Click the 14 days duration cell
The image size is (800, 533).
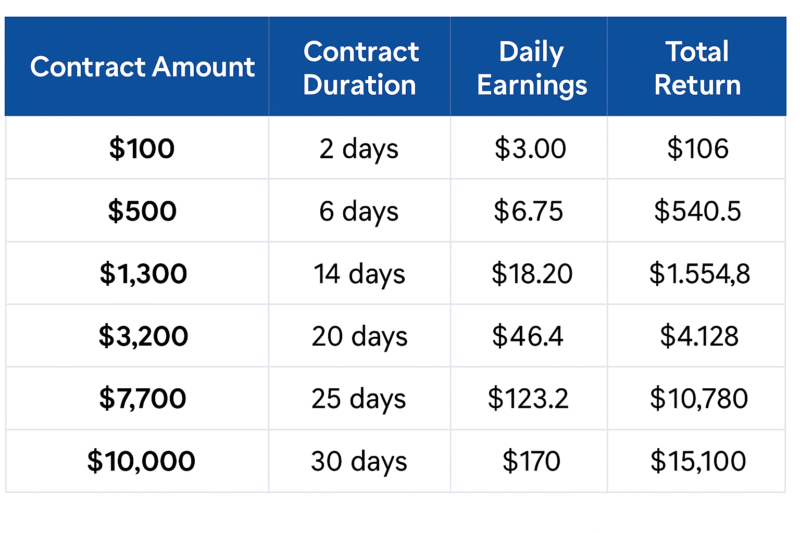click(x=359, y=274)
